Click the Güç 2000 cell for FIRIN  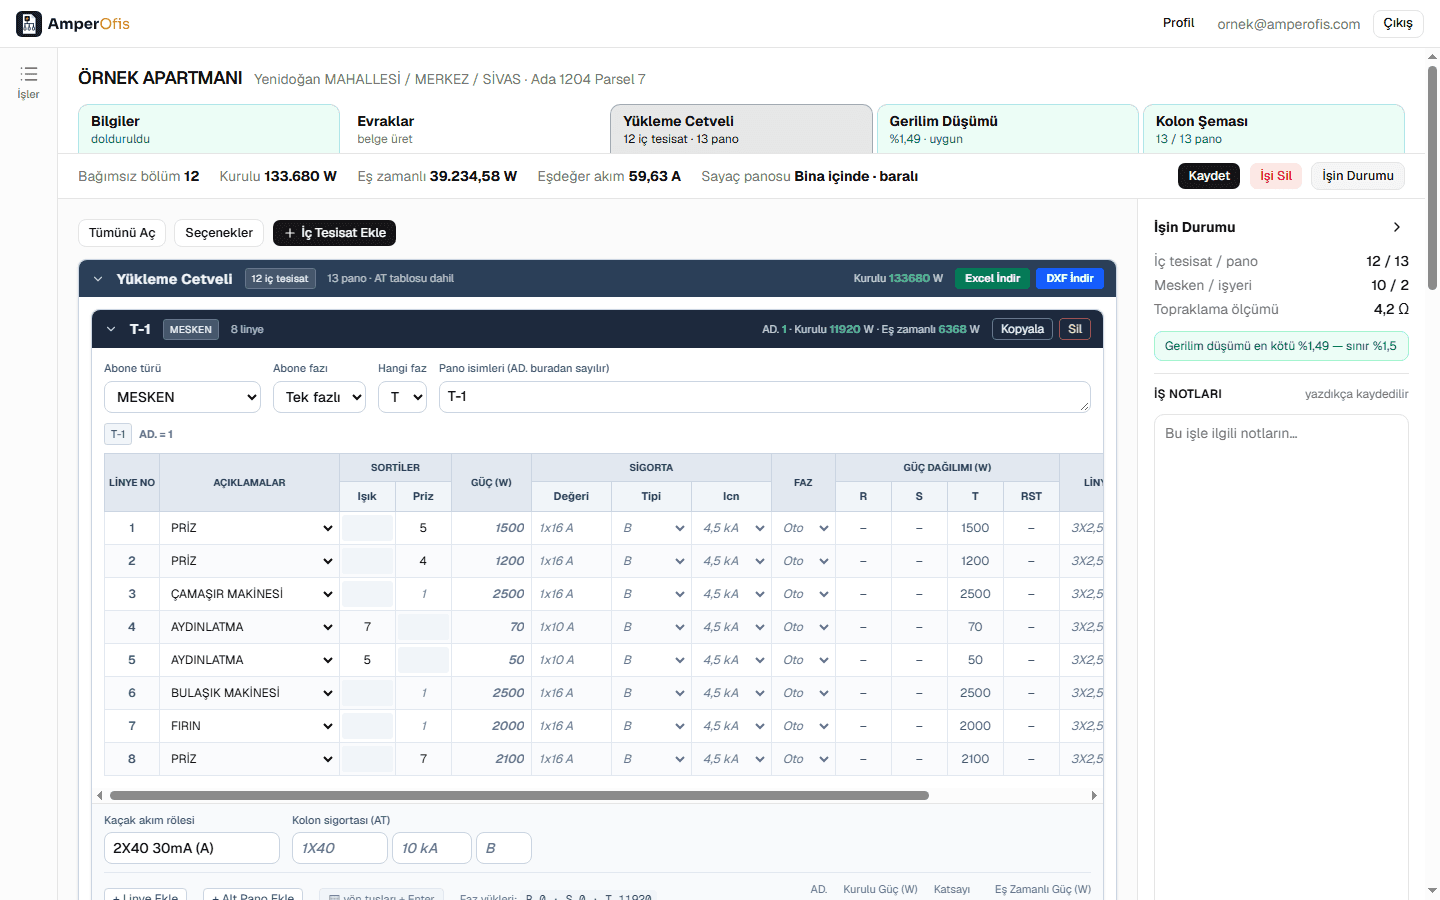pos(491,726)
